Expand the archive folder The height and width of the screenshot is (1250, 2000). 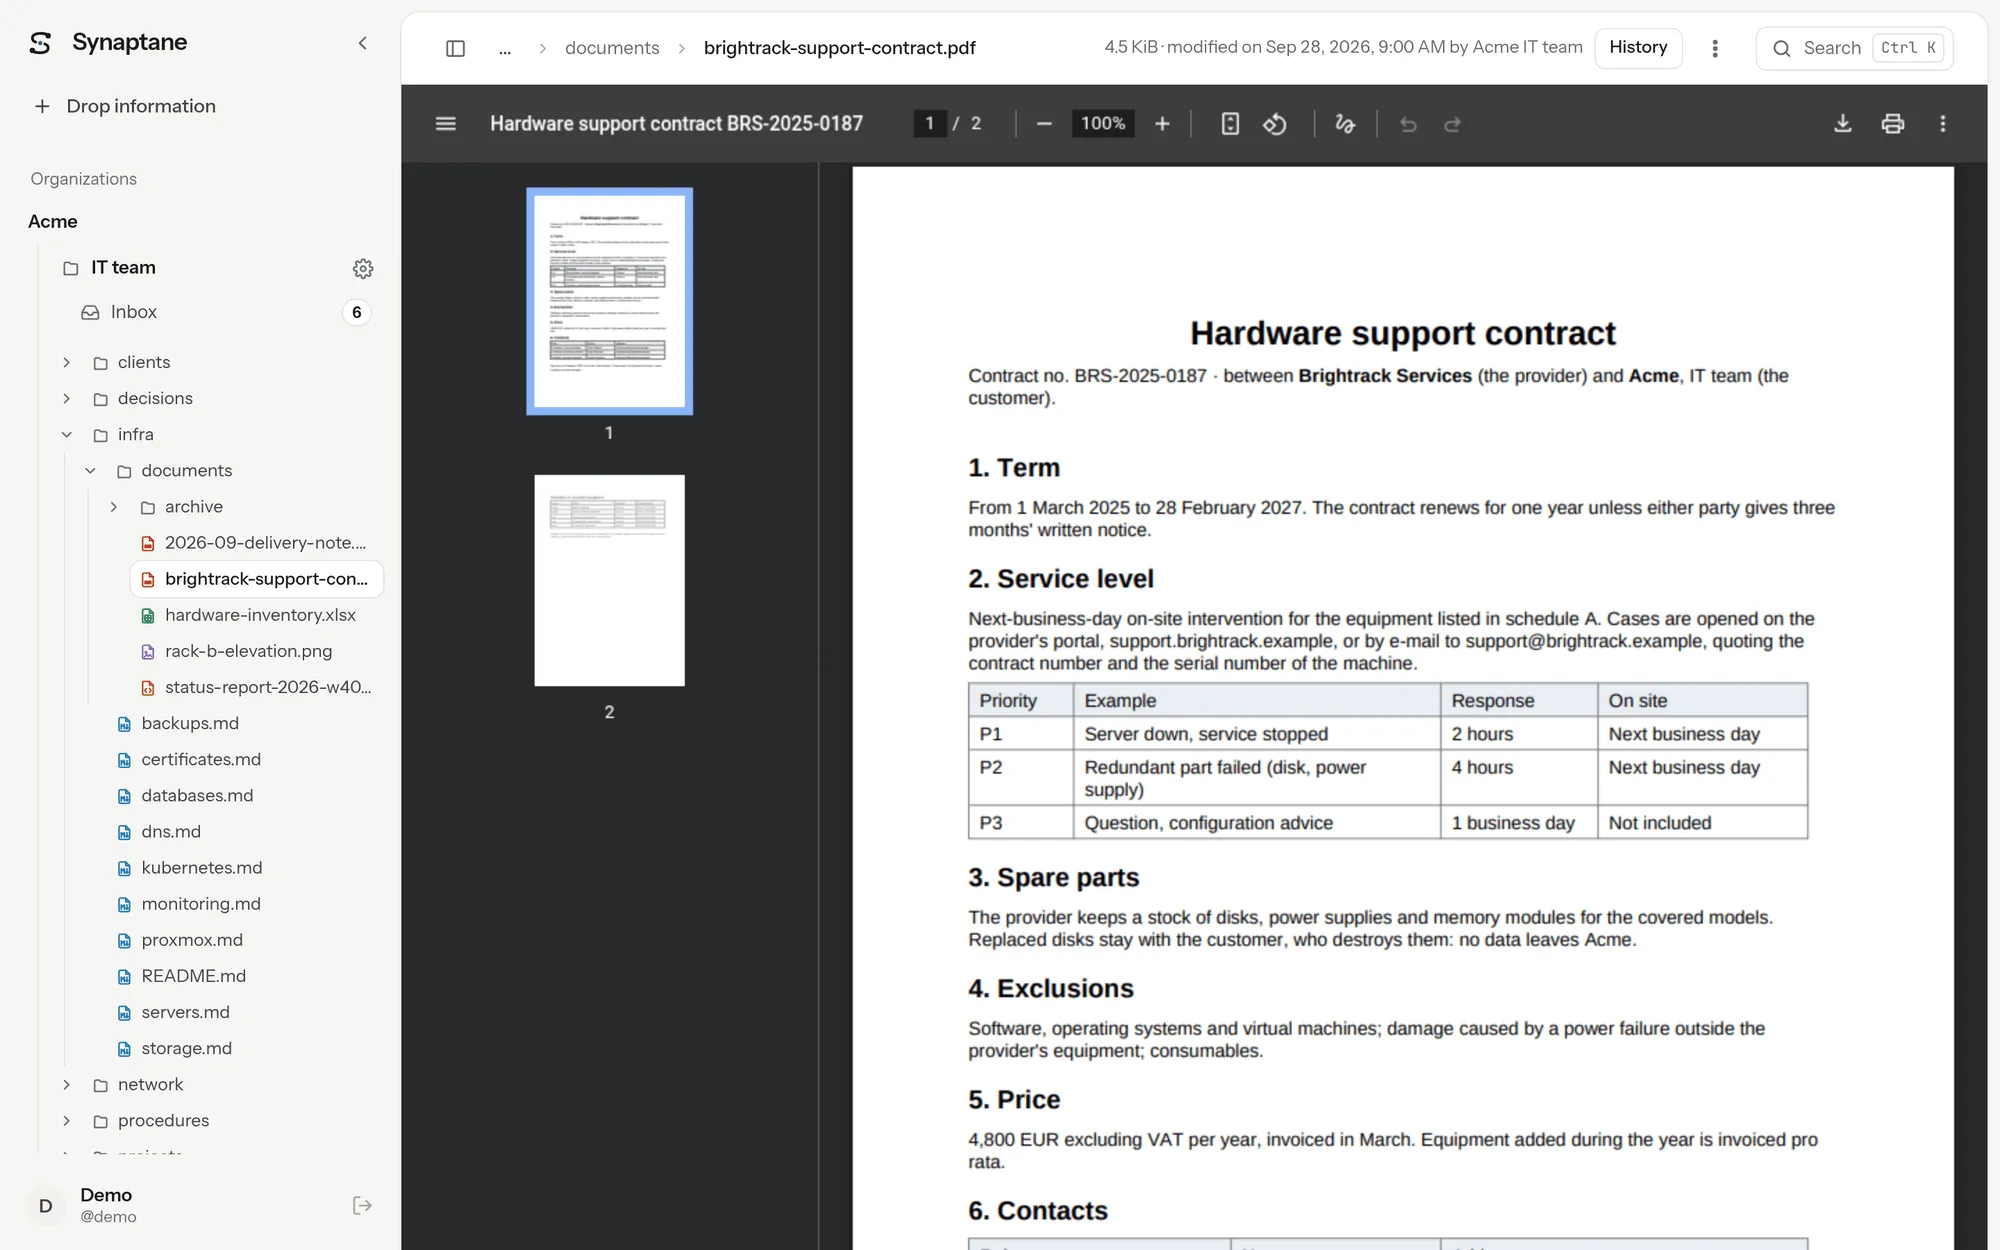click(114, 507)
